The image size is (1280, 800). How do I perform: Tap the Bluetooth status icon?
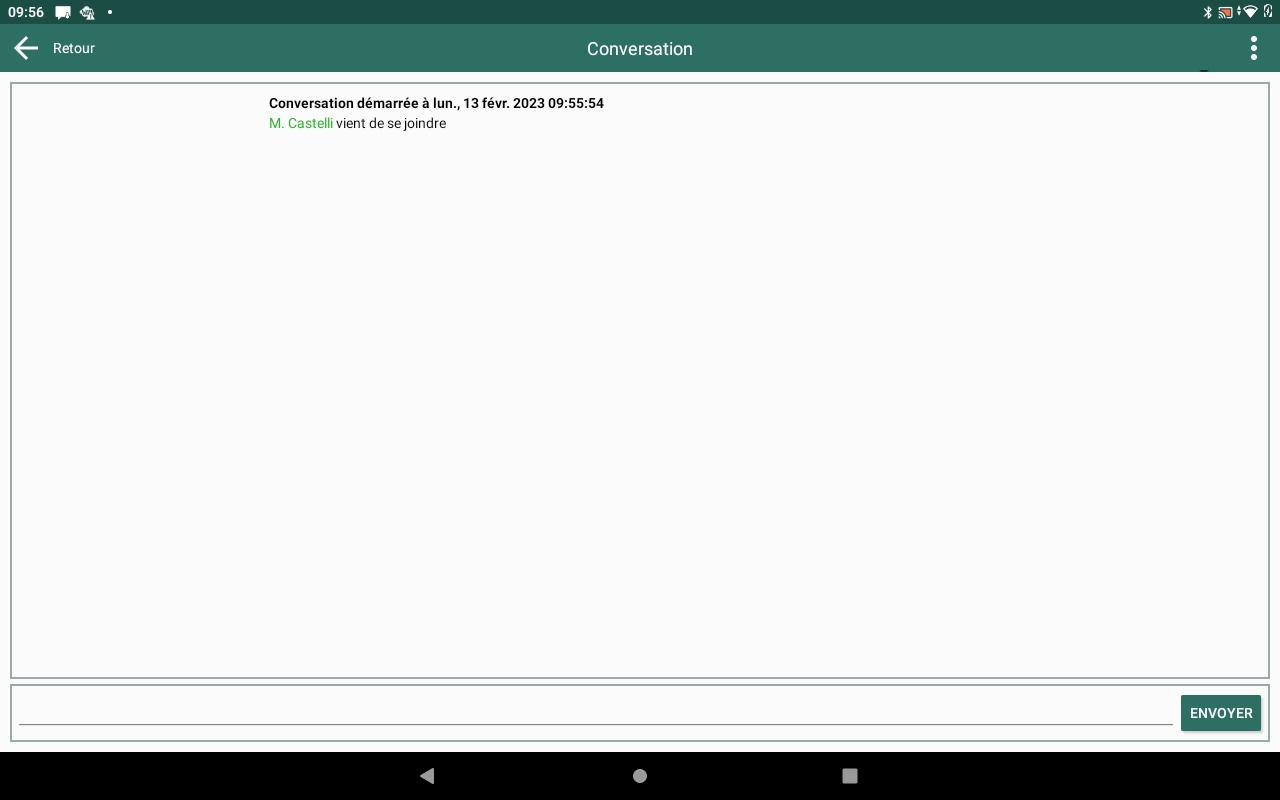click(1208, 12)
